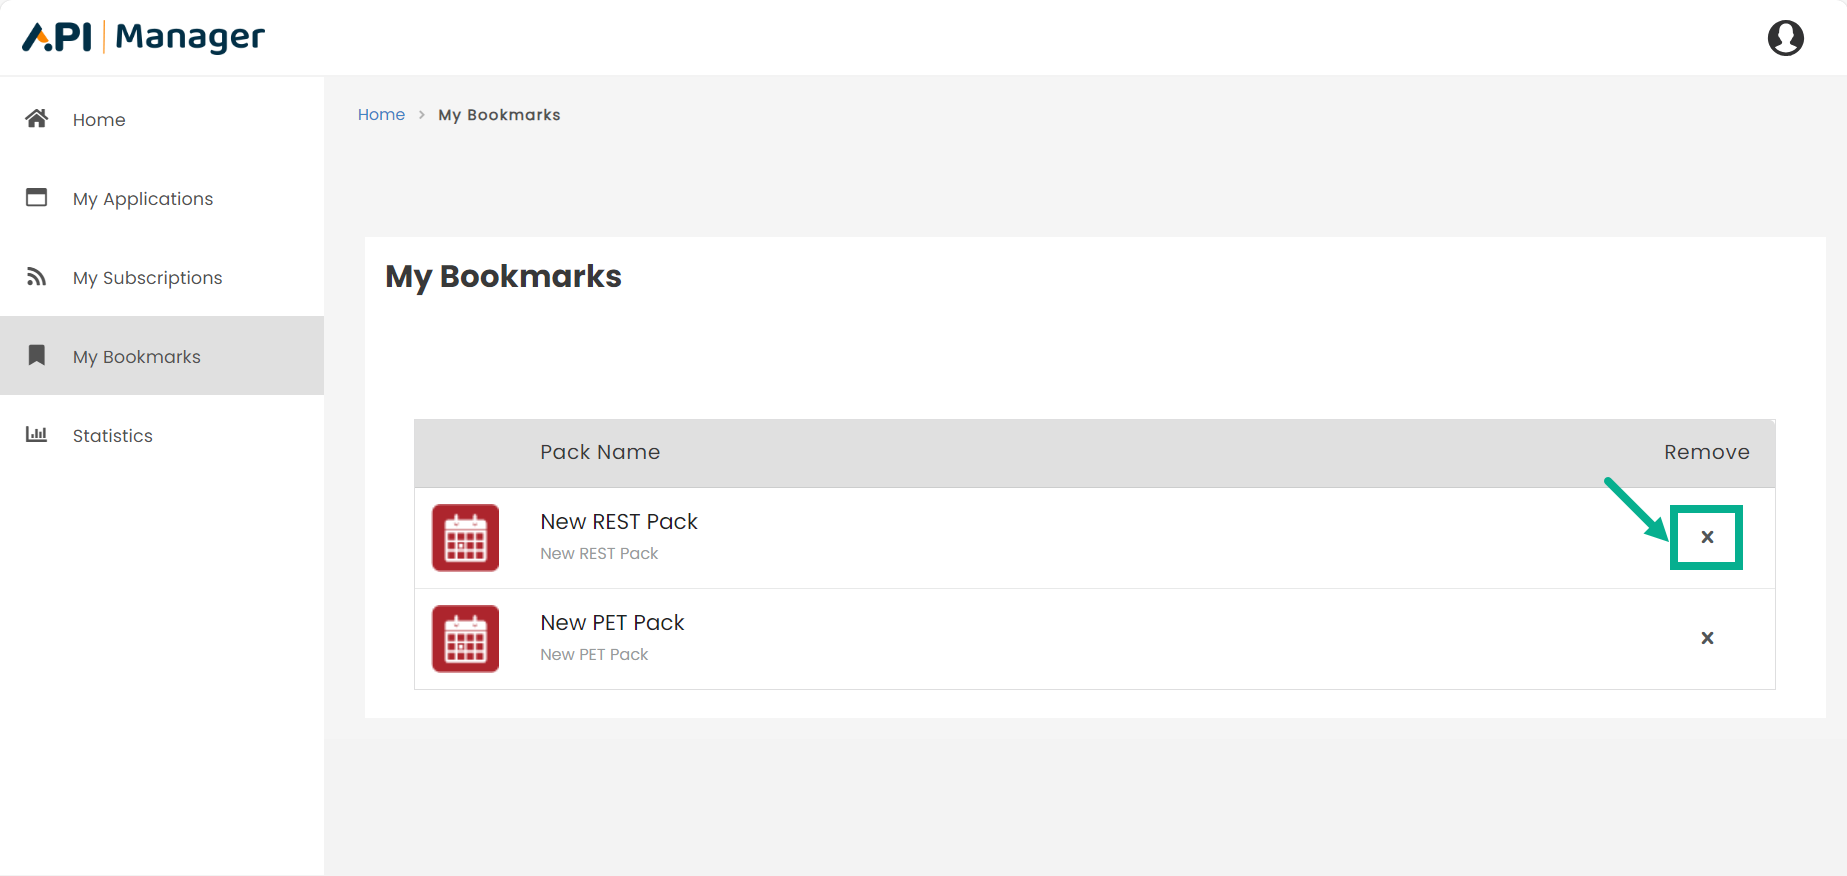Navigate to My Applications
Viewport: 1847px width, 876px height.
(x=142, y=198)
